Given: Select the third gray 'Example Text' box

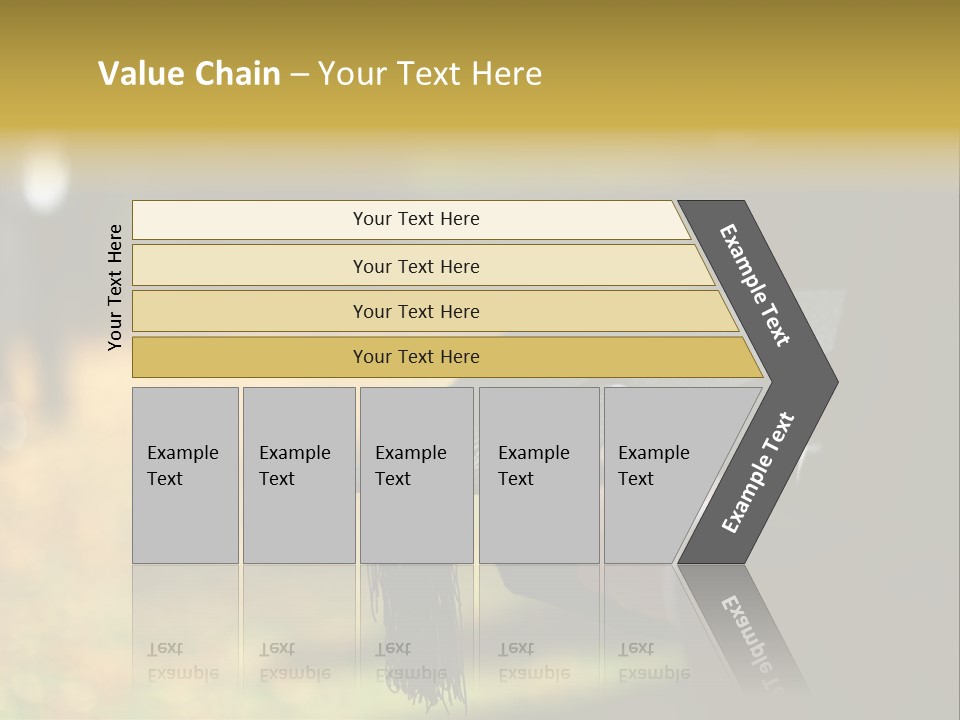Looking at the screenshot, I should (x=416, y=475).
